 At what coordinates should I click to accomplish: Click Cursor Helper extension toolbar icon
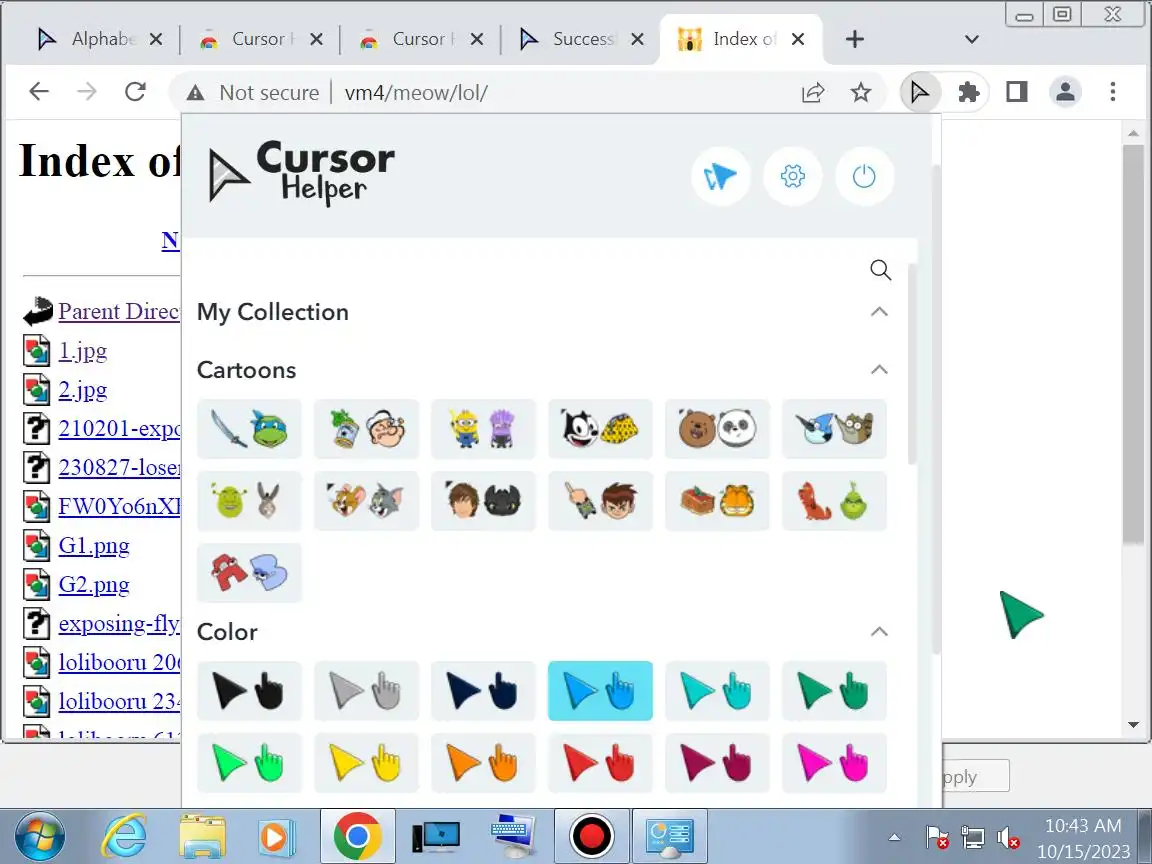pos(919,93)
